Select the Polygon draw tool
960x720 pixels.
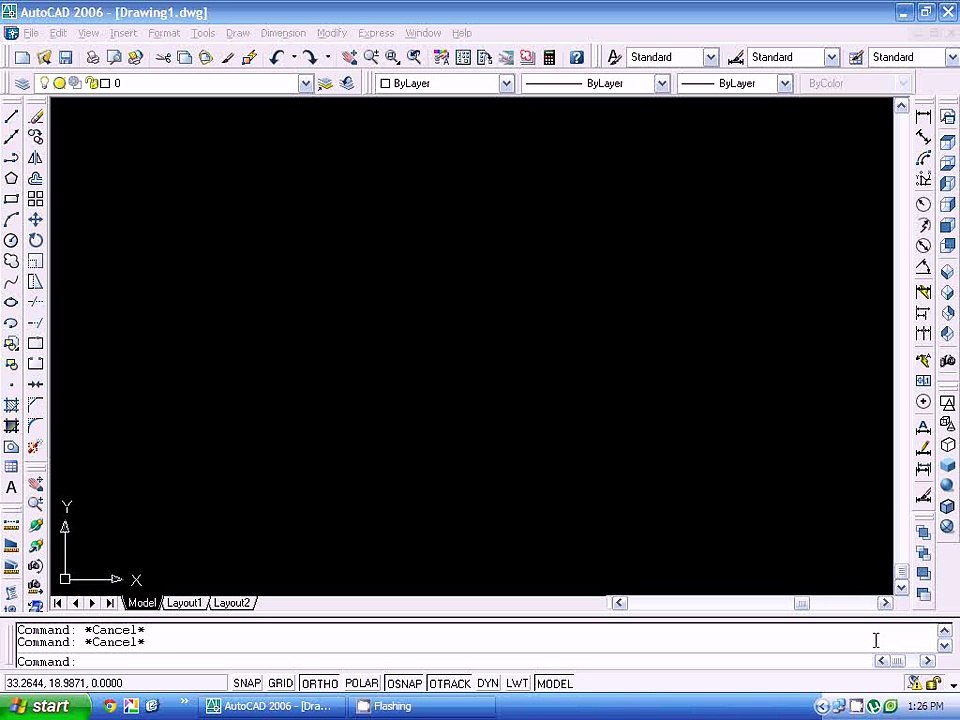11,178
